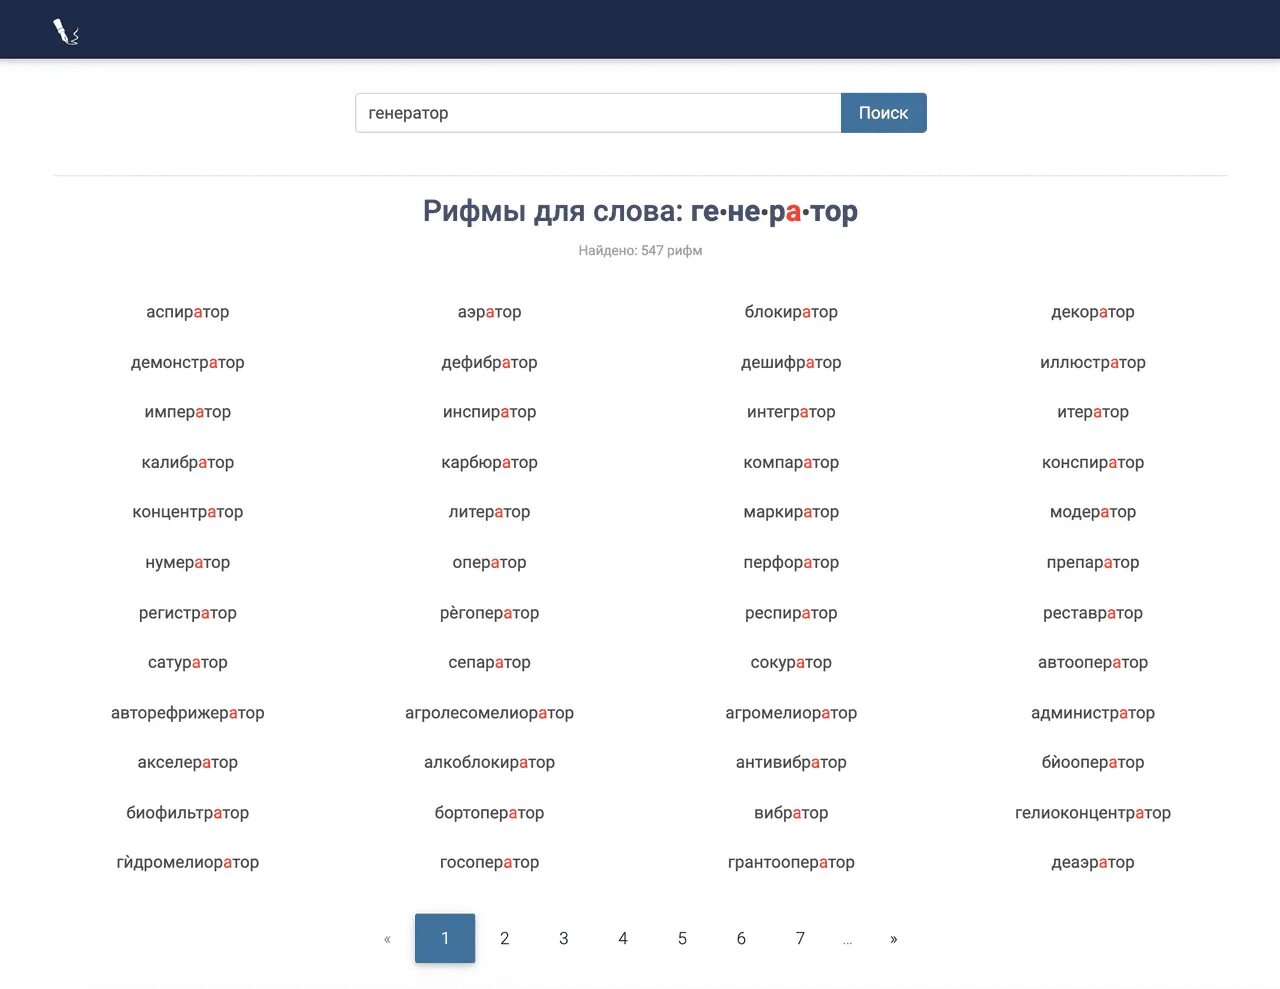Open the word грантооператор
This screenshot has height=989, width=1280.
[x=791, y=862]
